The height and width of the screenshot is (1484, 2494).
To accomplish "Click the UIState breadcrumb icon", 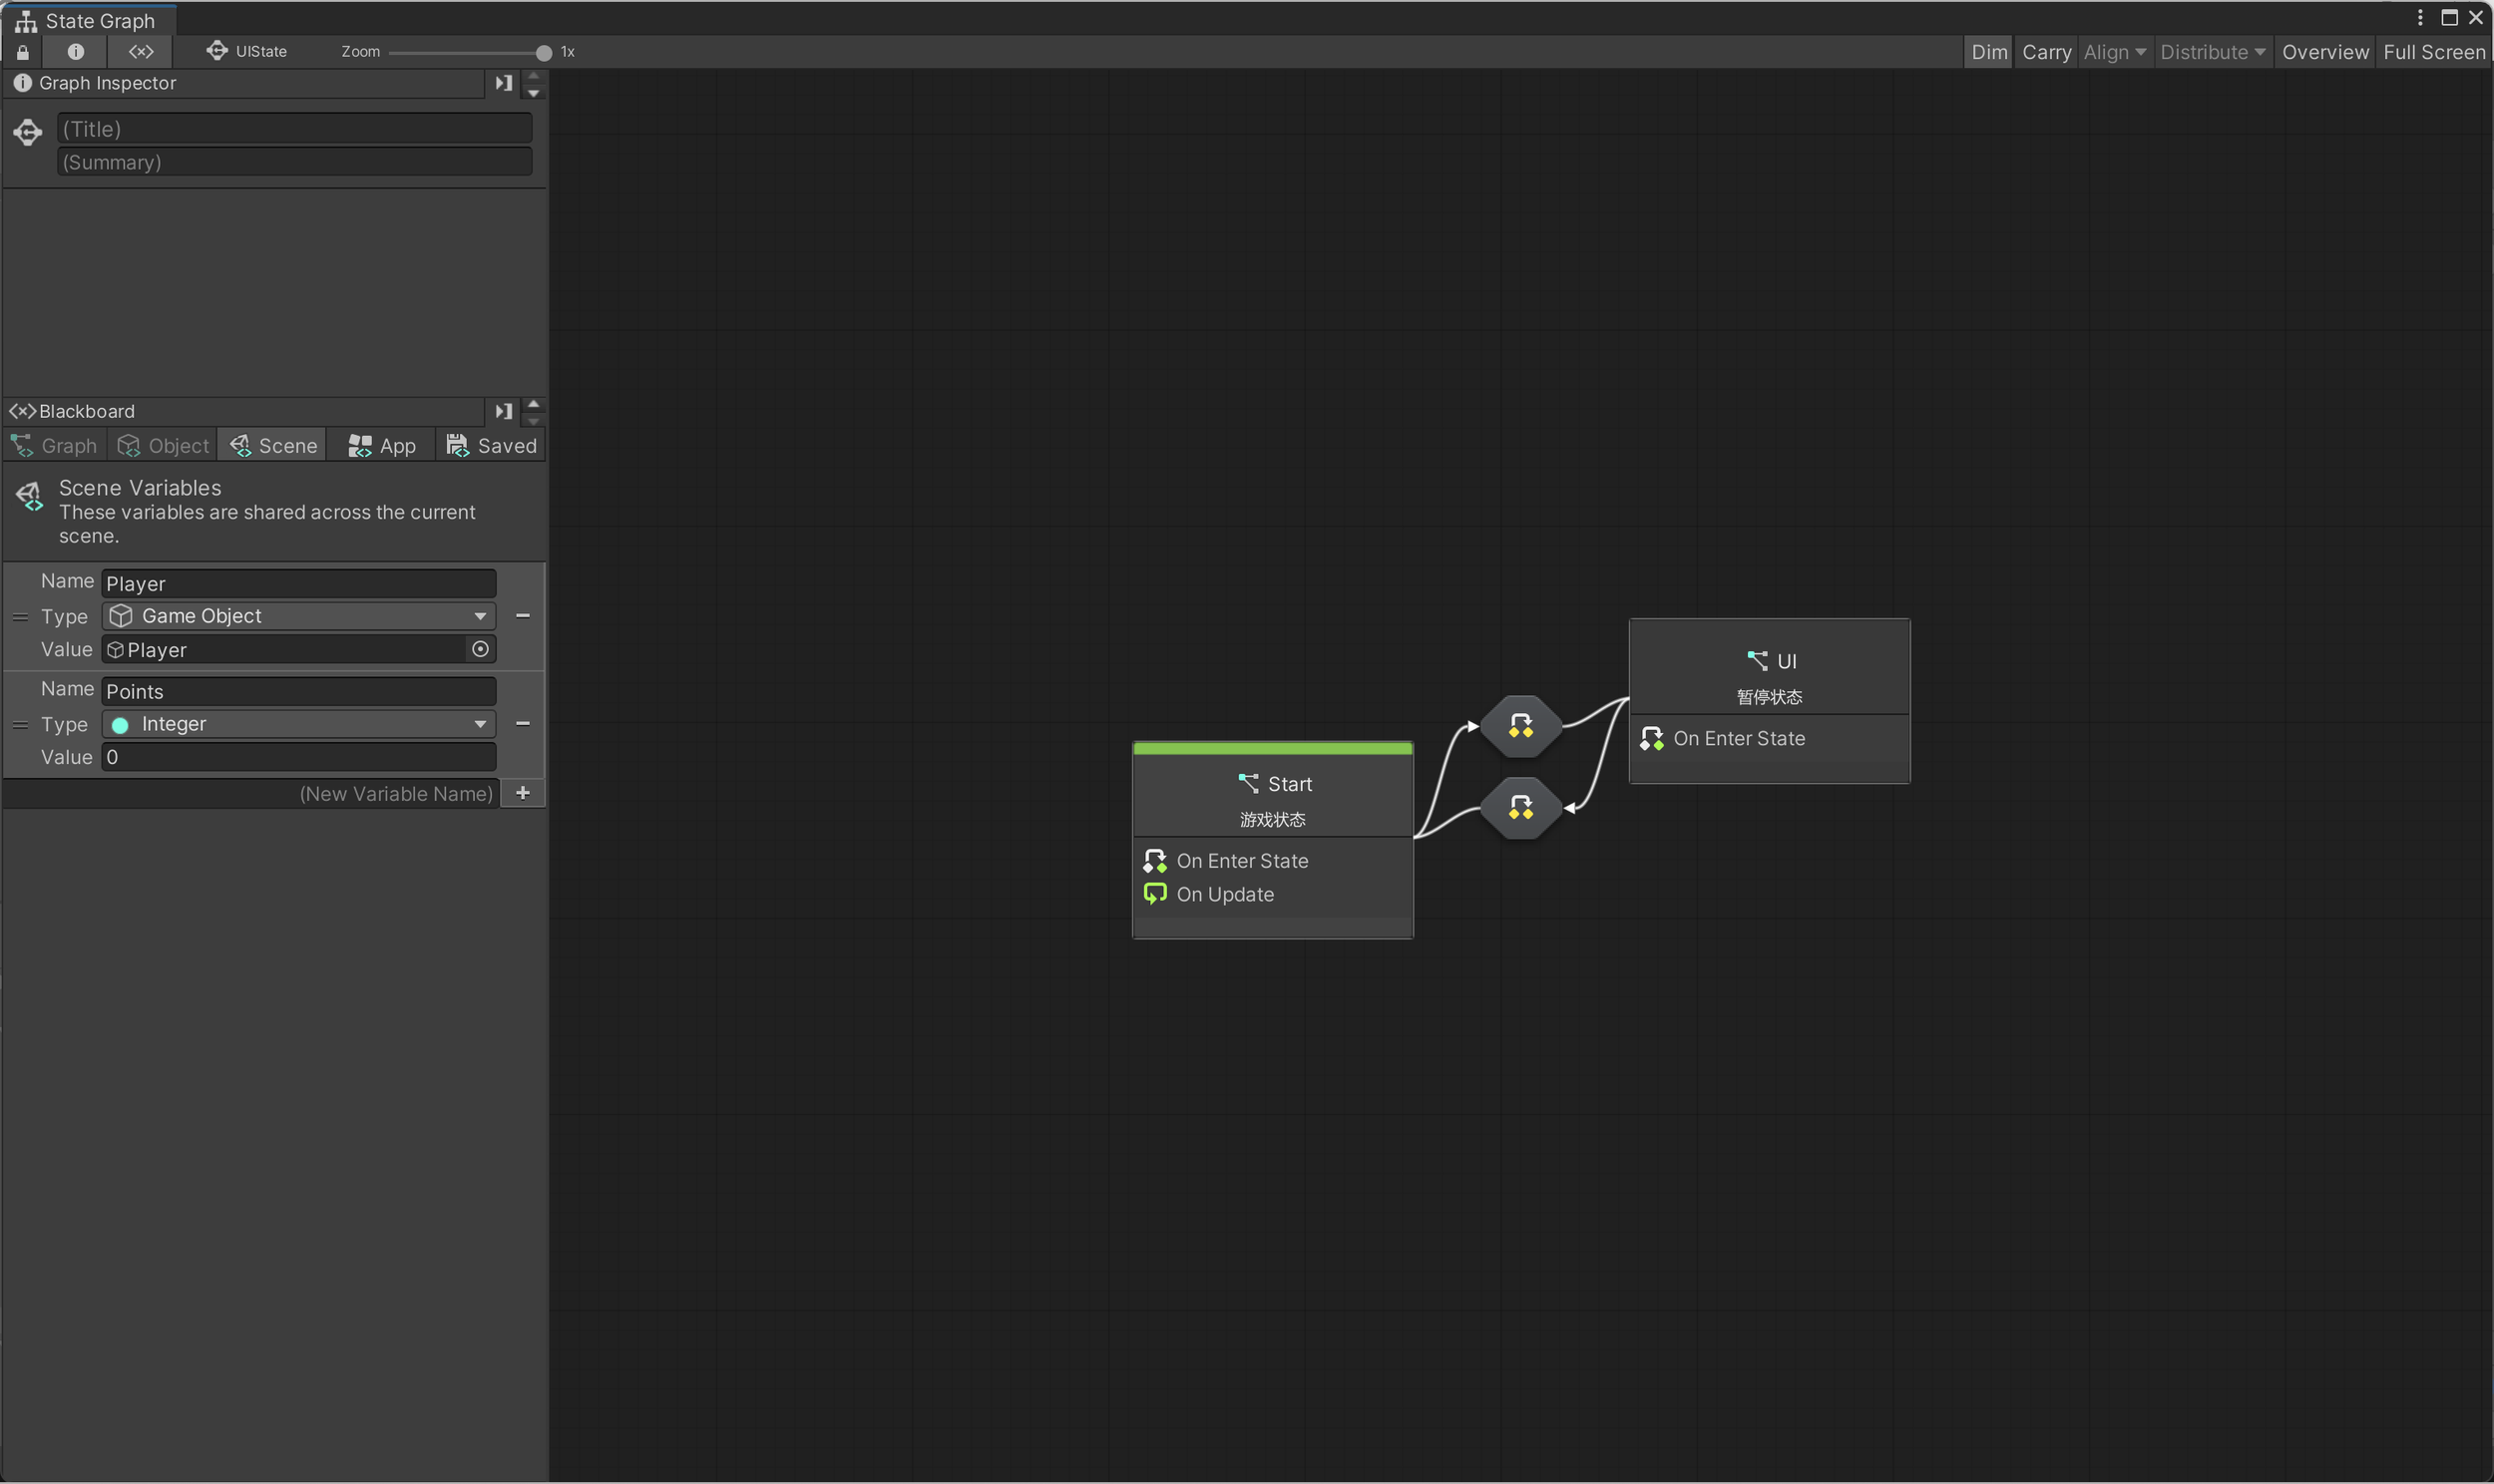I will coord(216,51).
